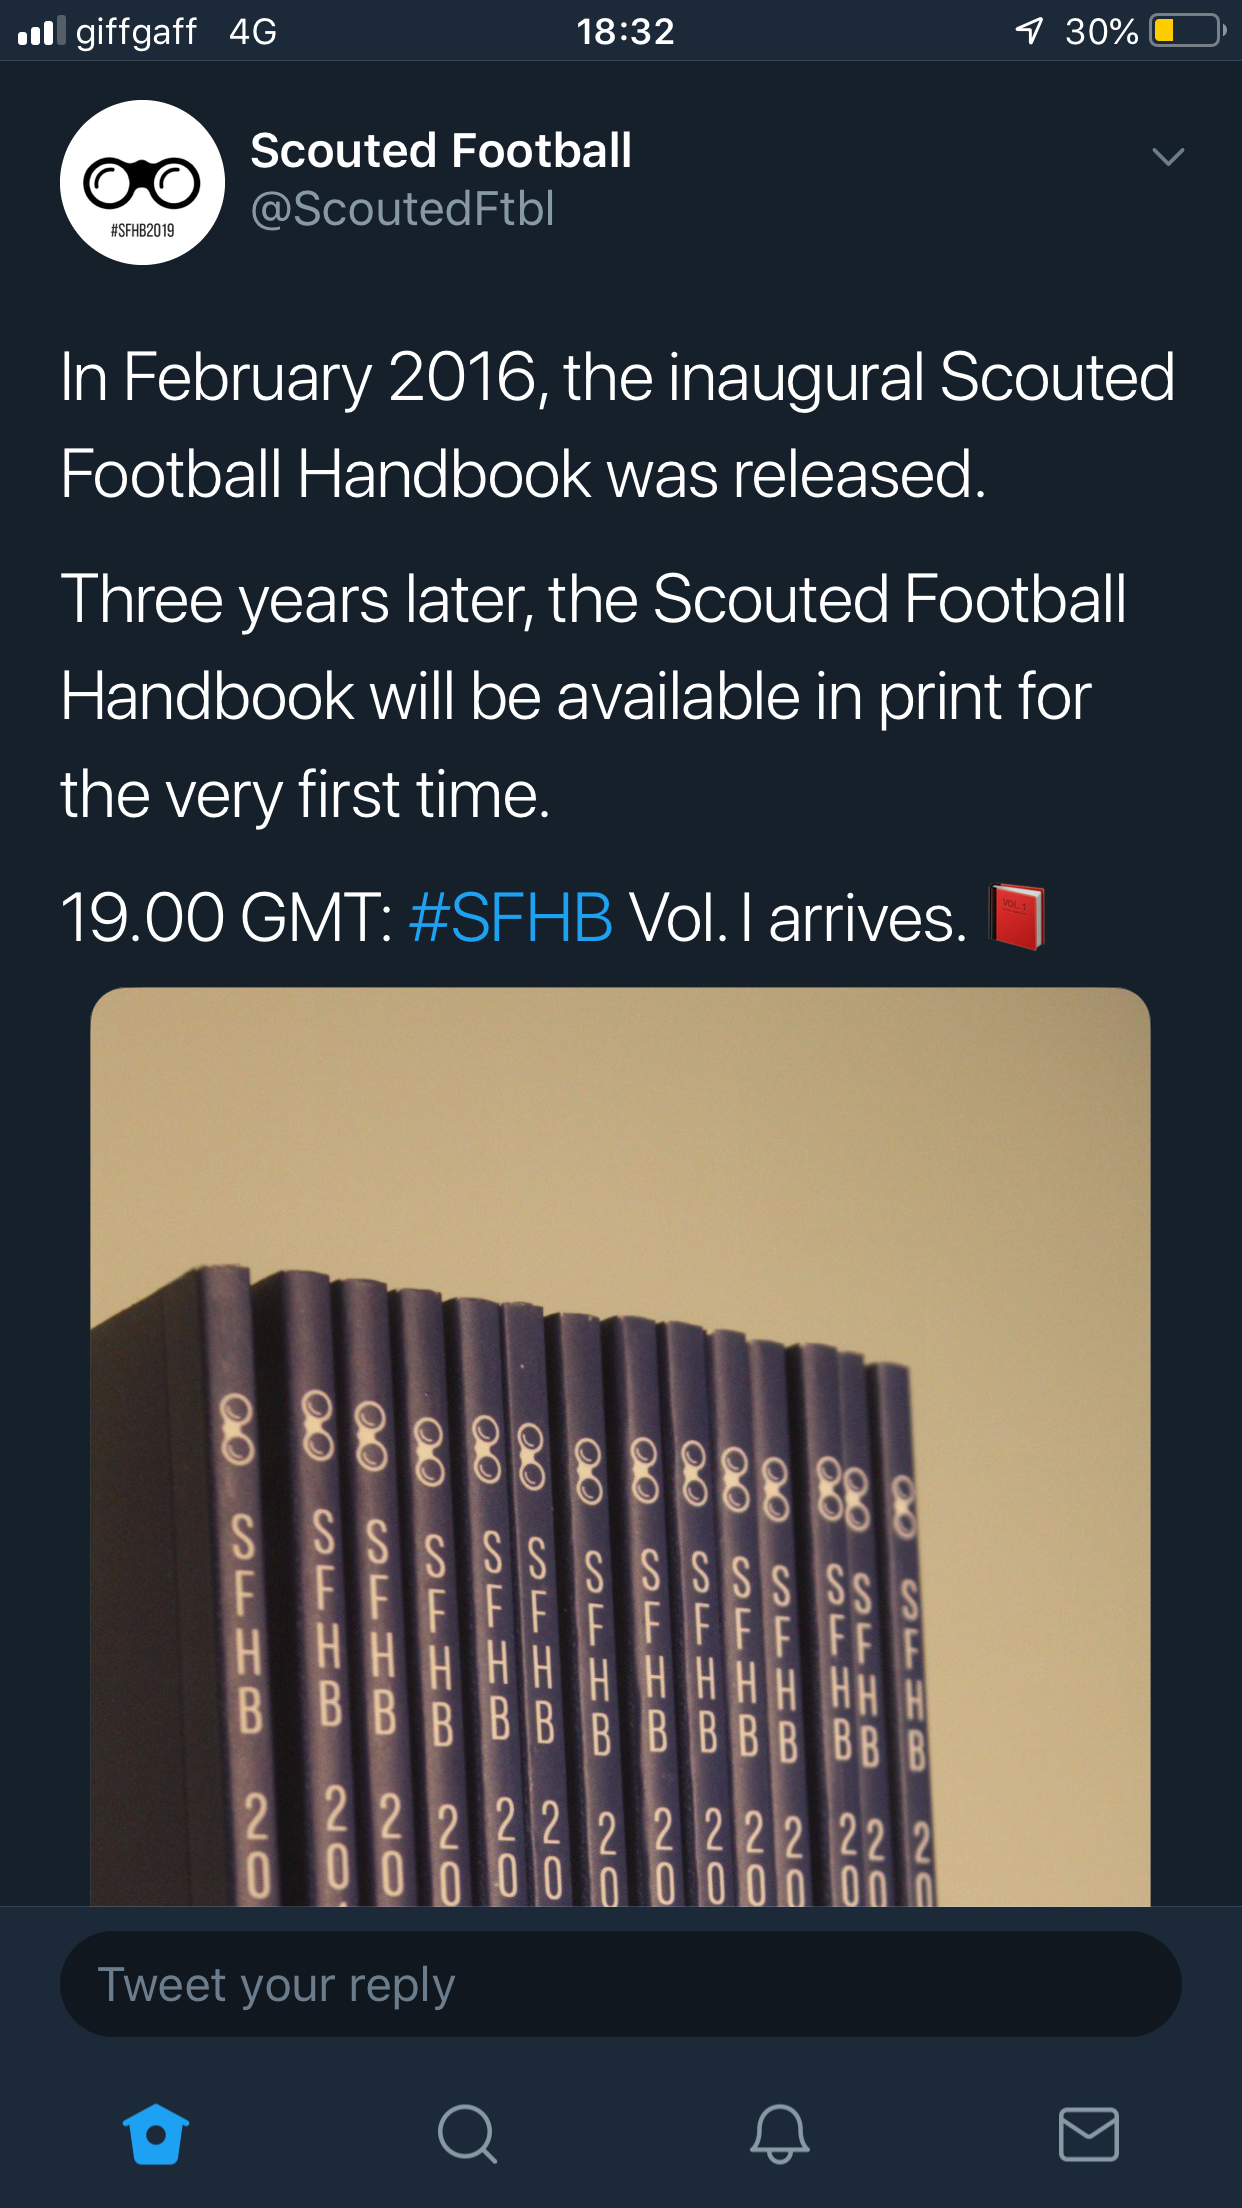Image resolution: width=1242 pixels, height=2208 pixels.
Task: Tap the 4G network indicator
Action: [x=253, y=31]
